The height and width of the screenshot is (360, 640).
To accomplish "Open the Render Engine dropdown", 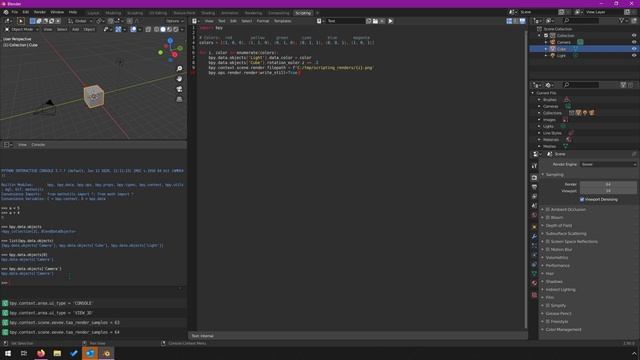I will [x=608, y=164].
